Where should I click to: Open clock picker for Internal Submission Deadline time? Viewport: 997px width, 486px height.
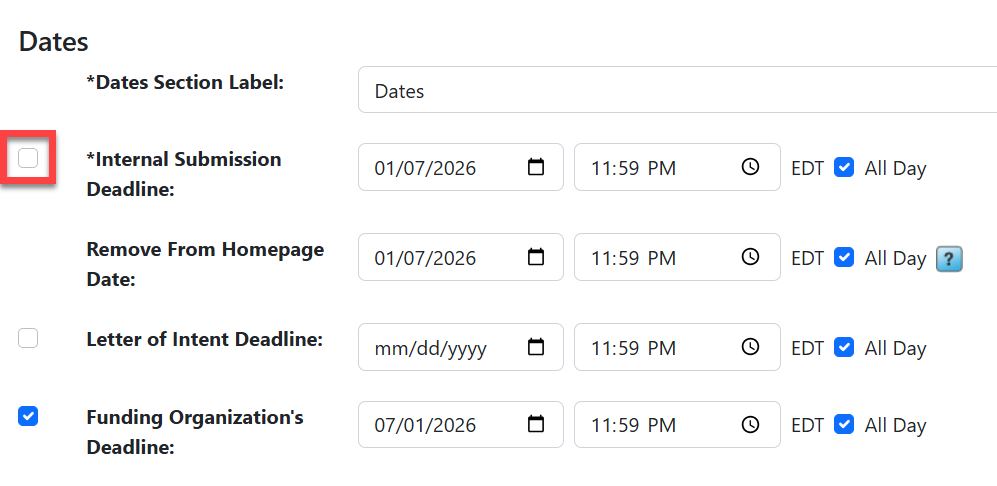[x=750, y=167]
